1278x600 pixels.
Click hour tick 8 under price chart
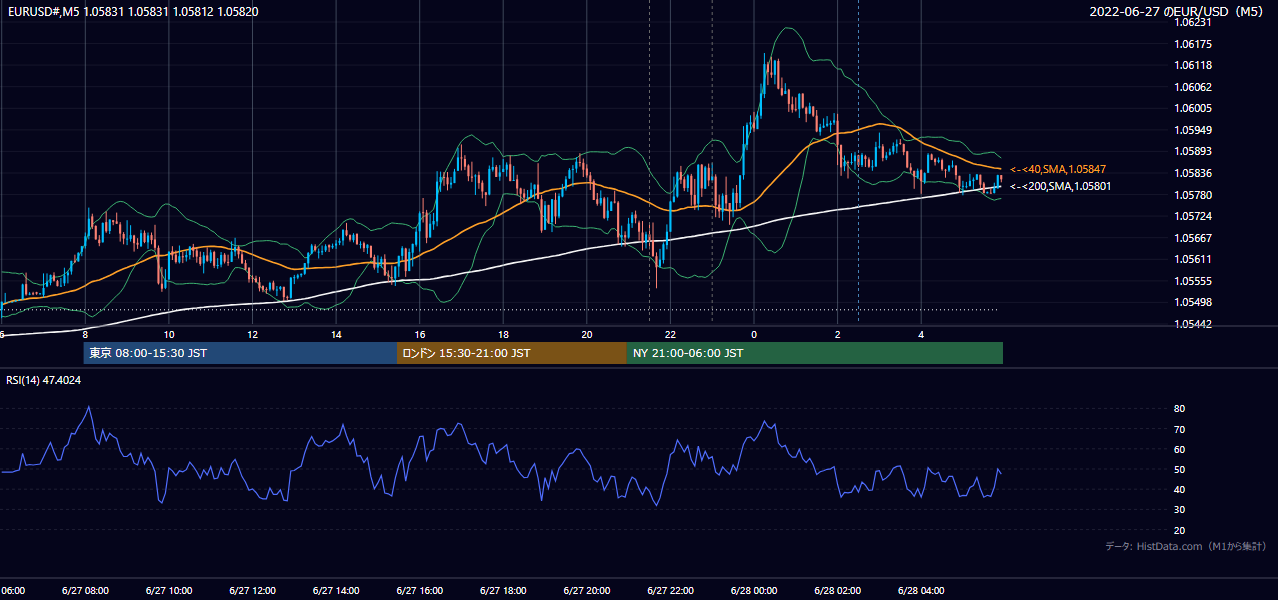[86, 334]
